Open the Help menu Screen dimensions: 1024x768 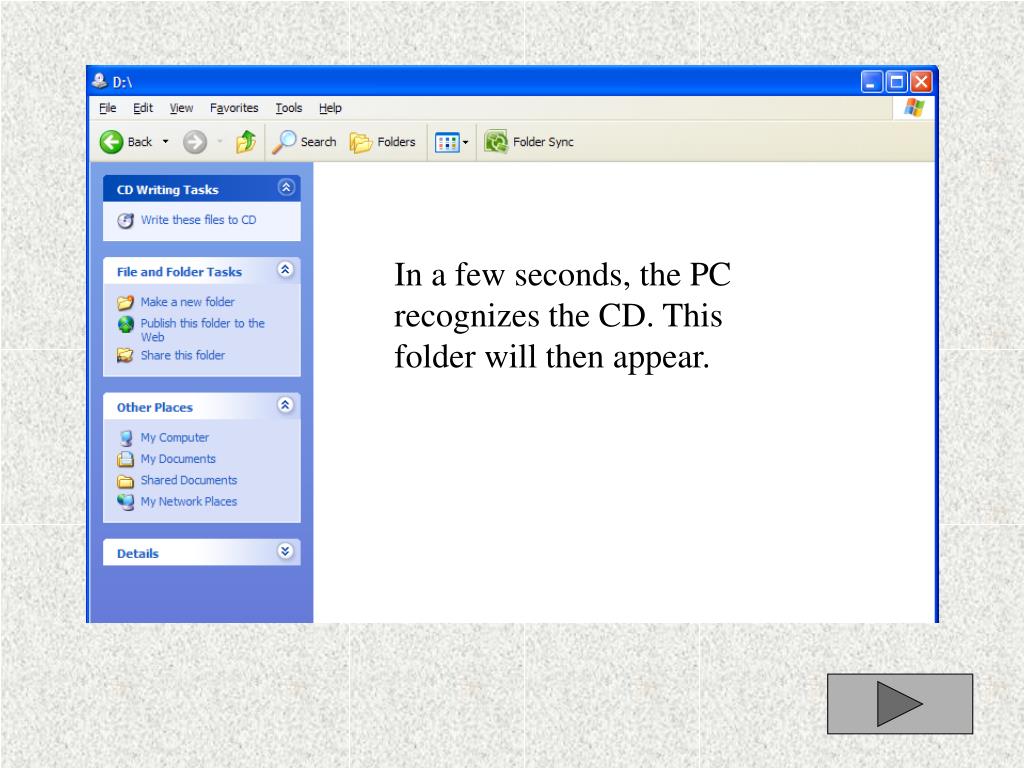click(x=330, y=108)
